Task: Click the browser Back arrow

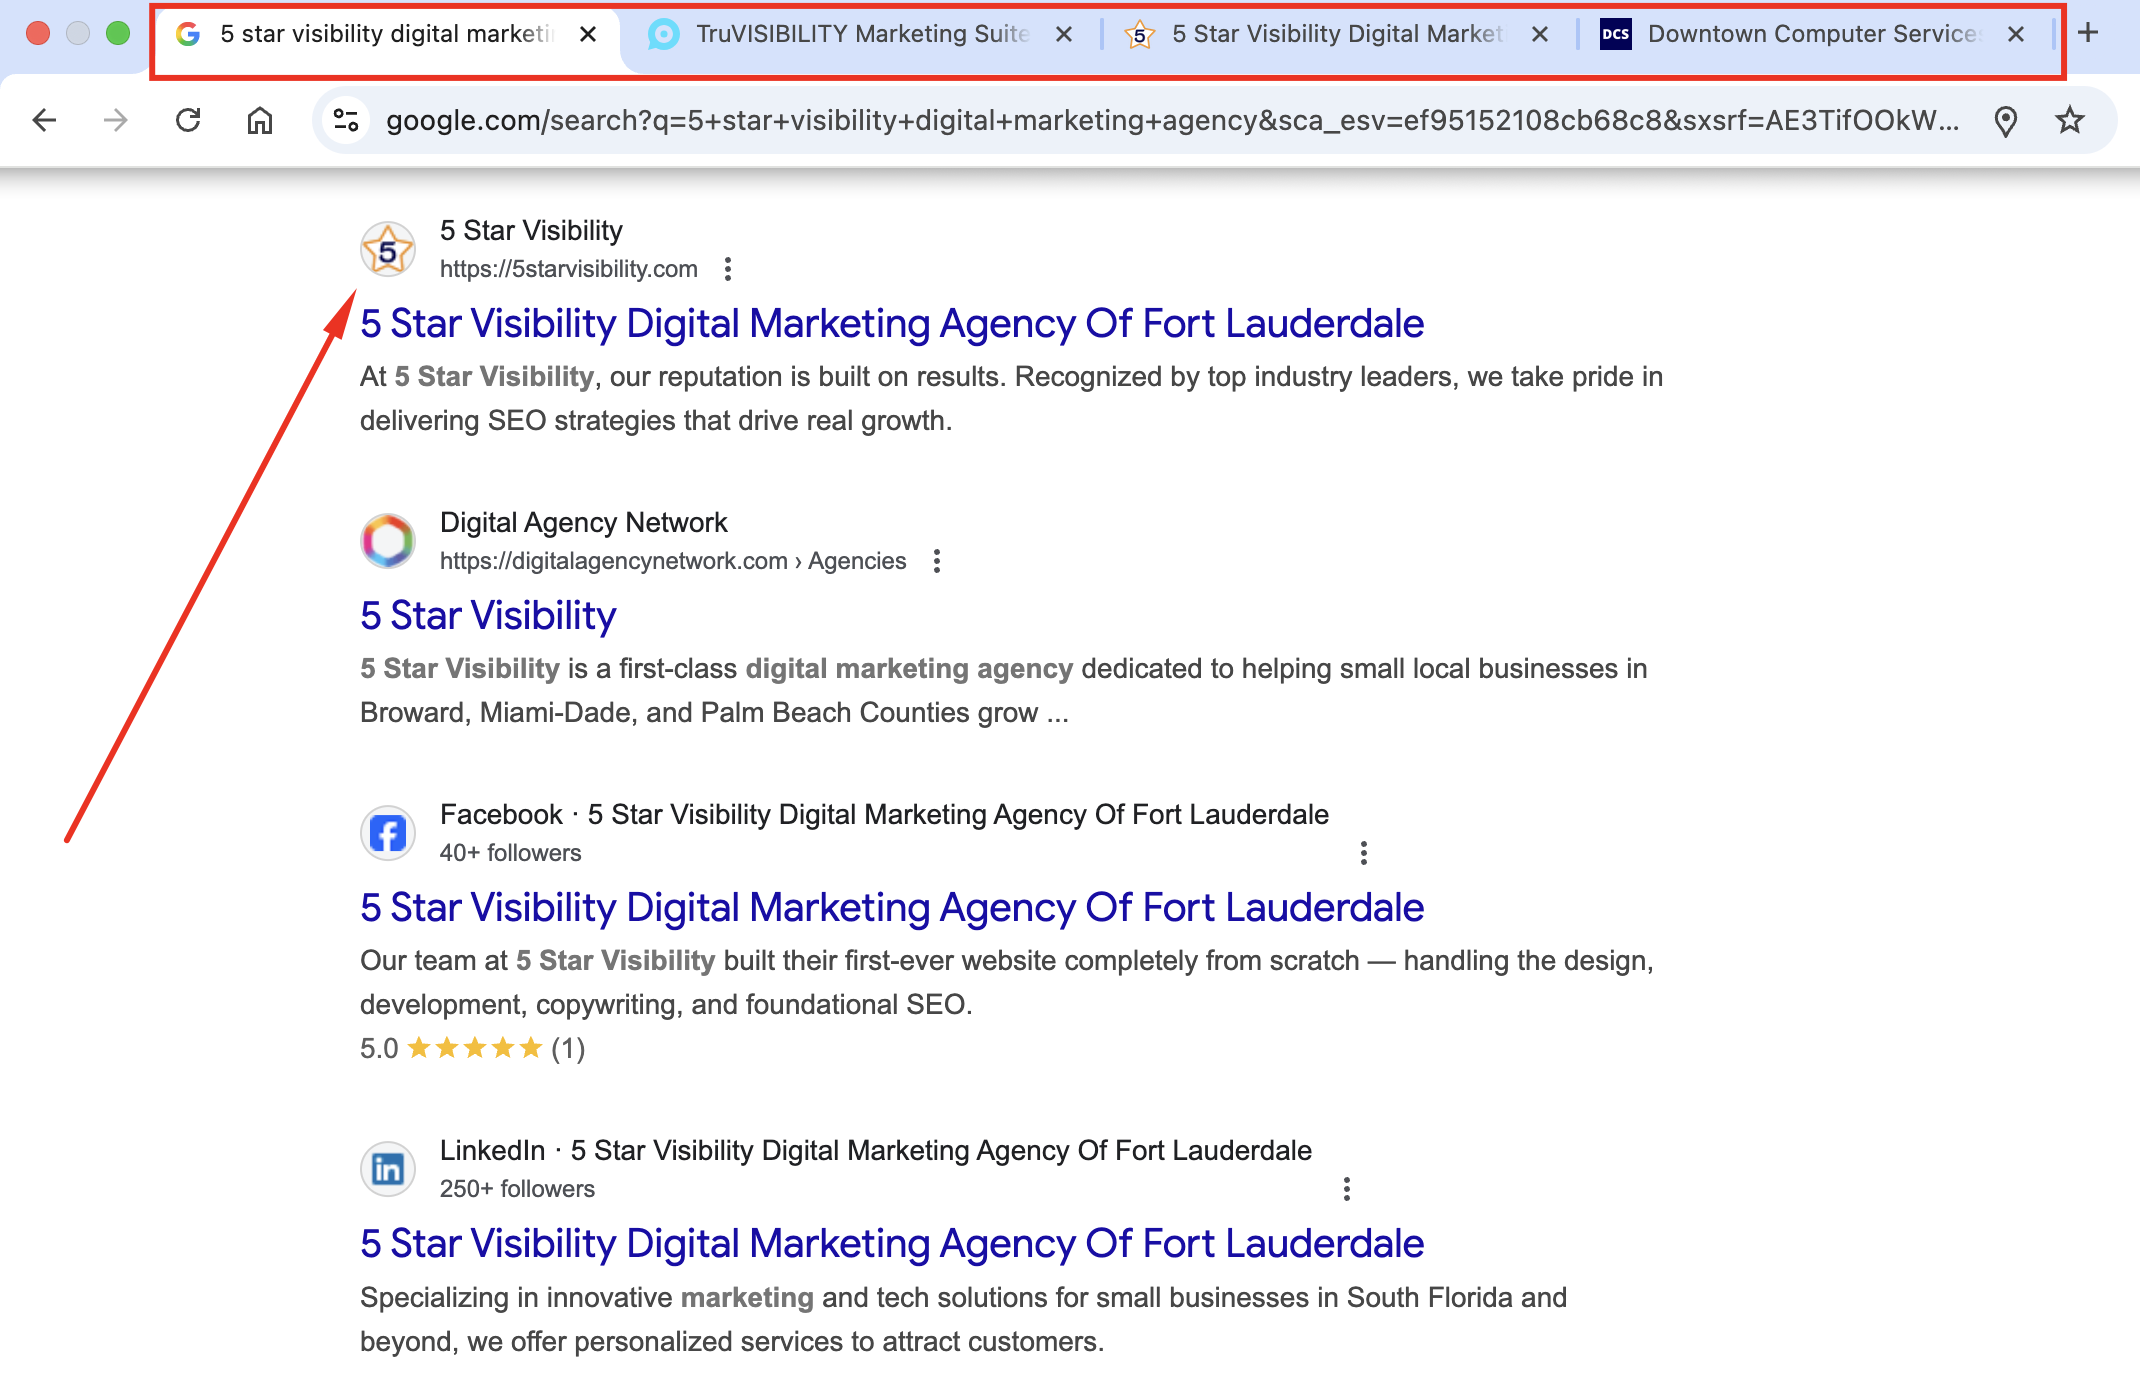Action: click(x=44, y=121)
